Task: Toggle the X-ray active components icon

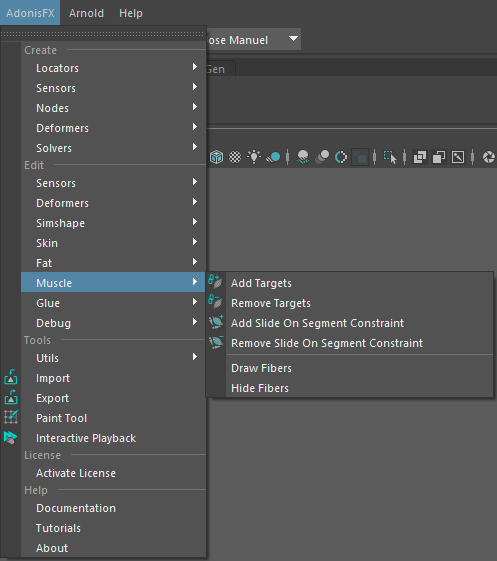Action: click(439, 157)
